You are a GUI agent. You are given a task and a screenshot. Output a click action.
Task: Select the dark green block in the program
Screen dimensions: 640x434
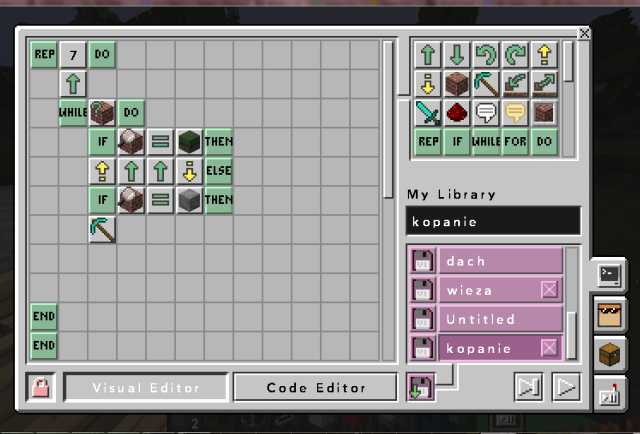[189, 142]
